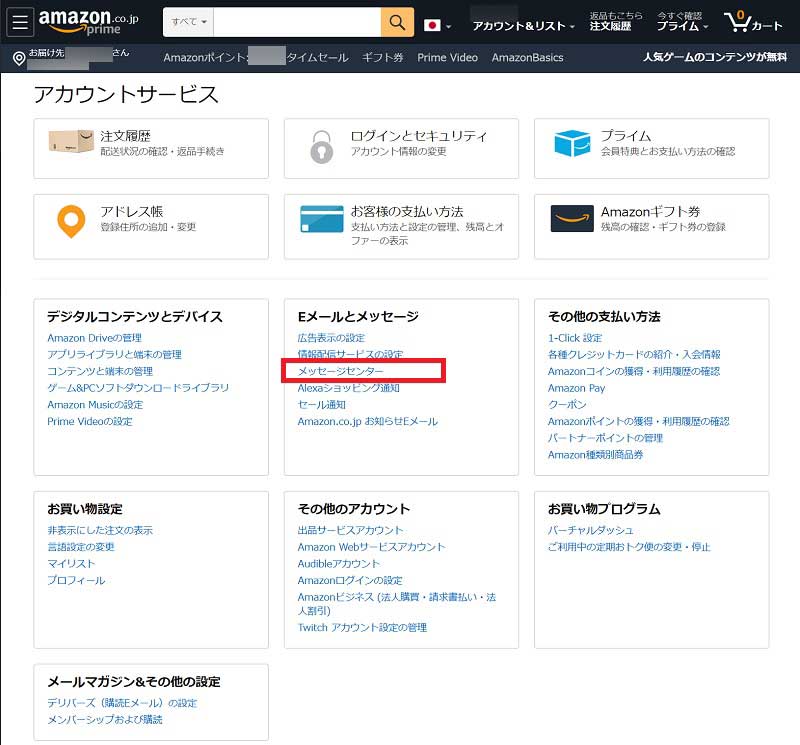Image resolution: width=800 pixels, height=745 pixels.
Task: Open 注文履歴 in the header
Action: 610,26
